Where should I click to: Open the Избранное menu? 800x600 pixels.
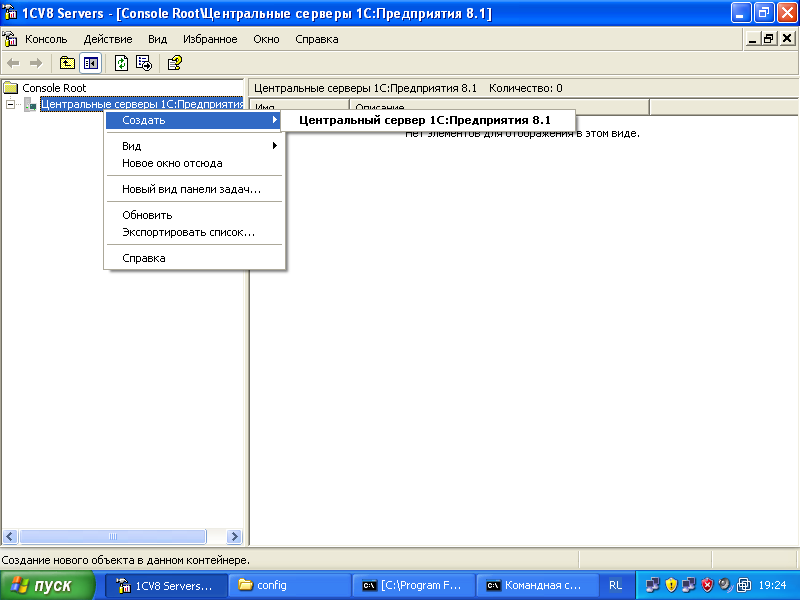[210, 39]
